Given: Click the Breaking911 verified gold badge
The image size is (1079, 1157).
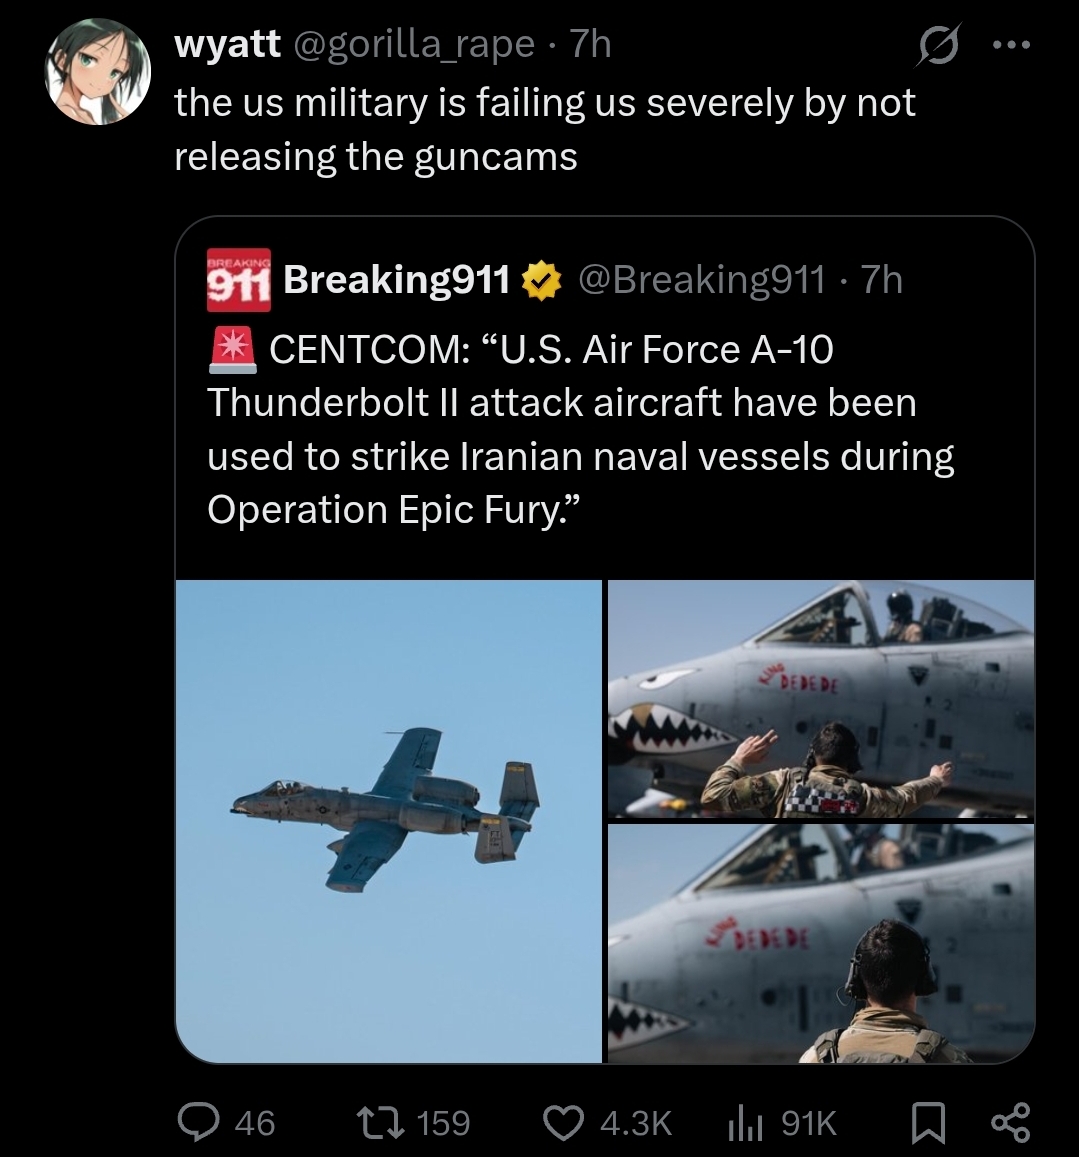Looking at the screenshot, I should [x=540, y=281].
